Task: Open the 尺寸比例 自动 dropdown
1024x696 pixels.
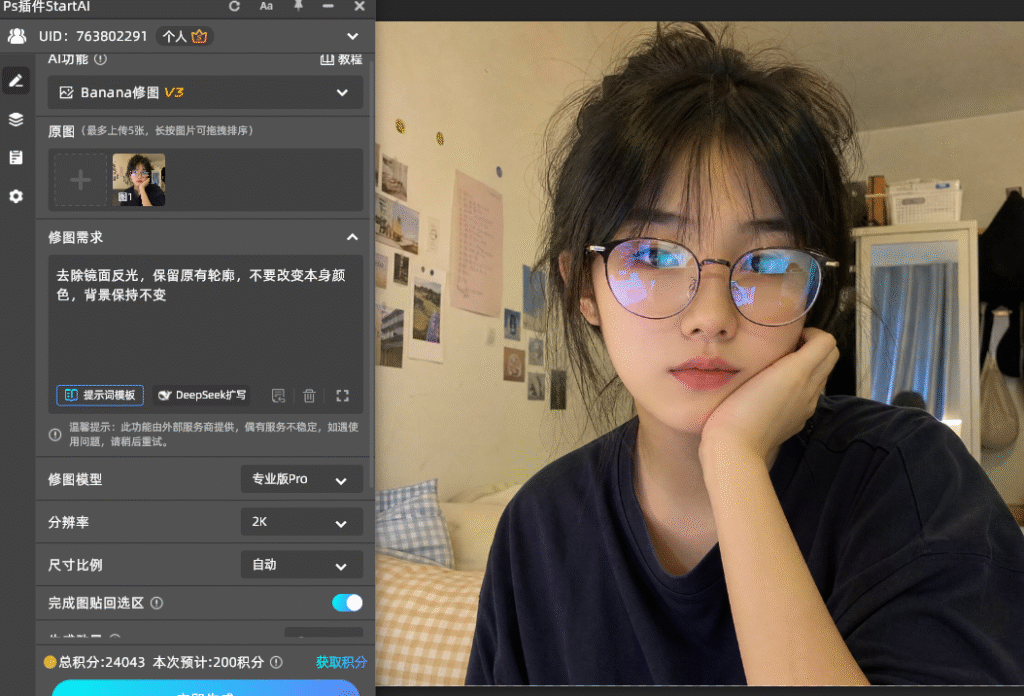Action: pos(302,565)
